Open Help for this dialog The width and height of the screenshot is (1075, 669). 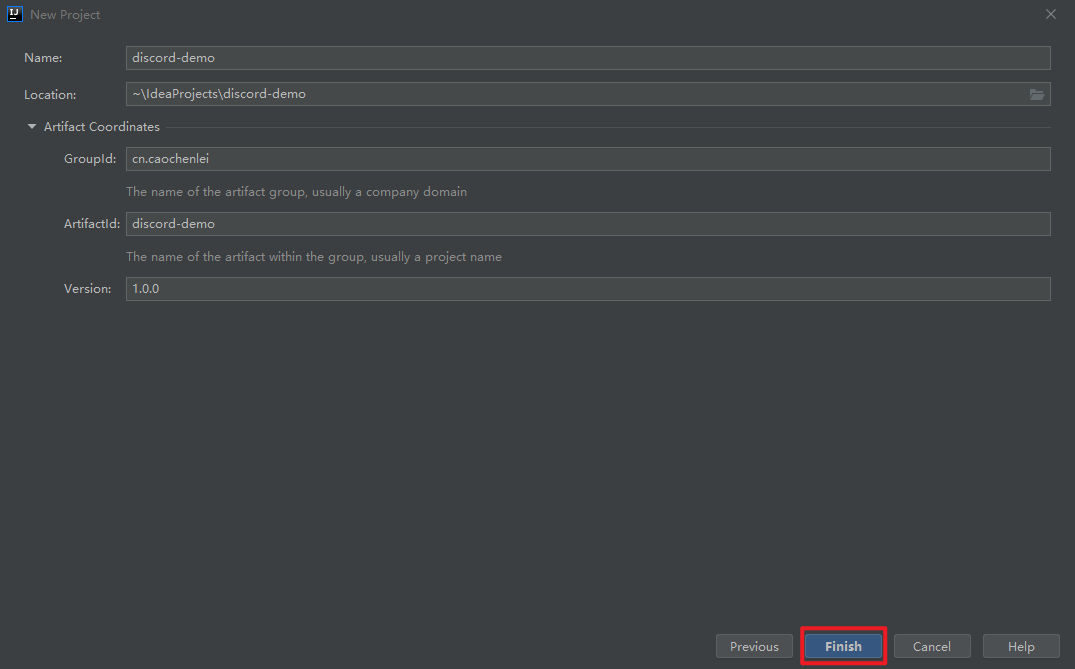click(x=1021, y=646)
